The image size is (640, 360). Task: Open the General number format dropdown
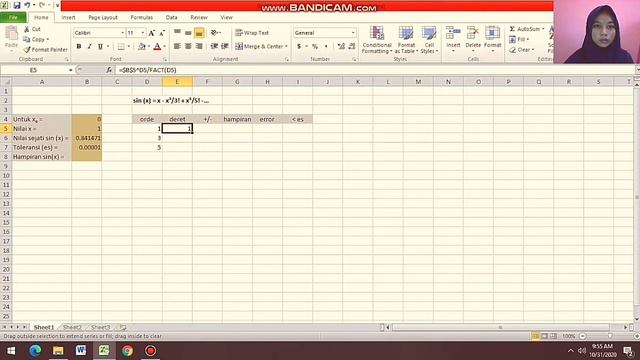(353, 33)
